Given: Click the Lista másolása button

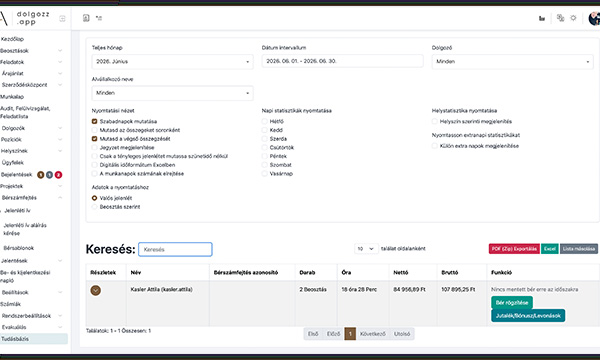Looking at the screenshot, I should tap(579, 249).
